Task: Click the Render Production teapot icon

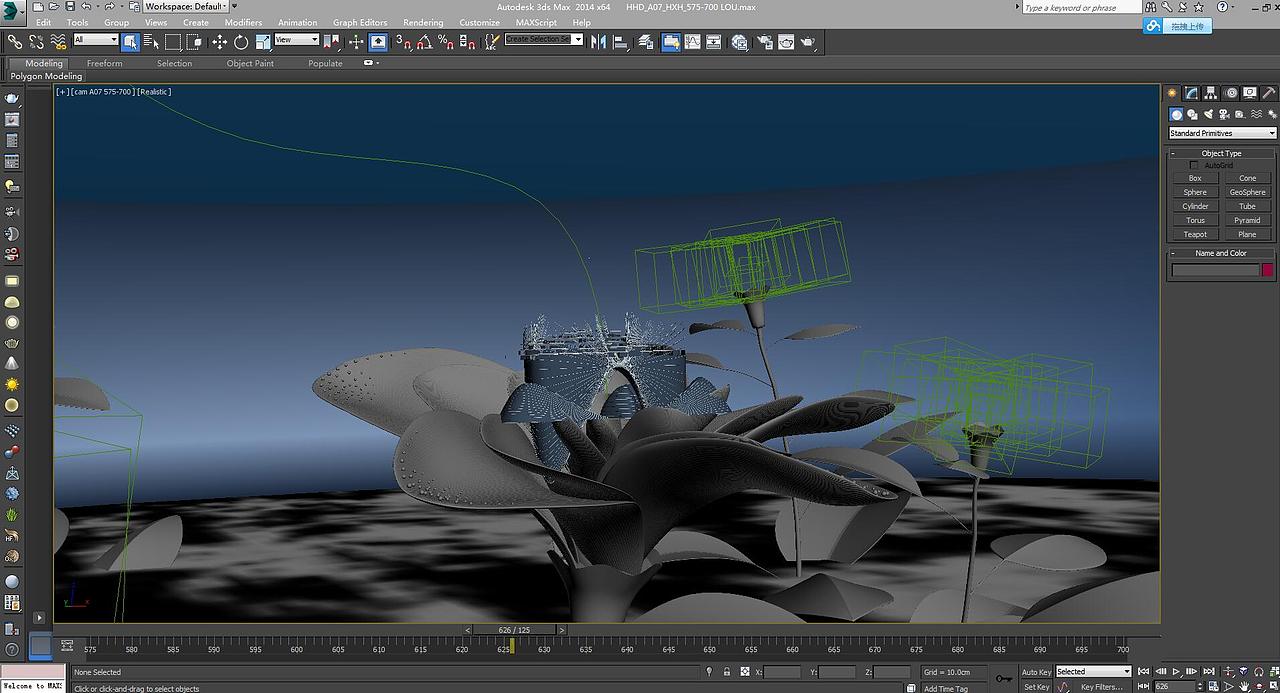Action: [x=808, y=41]
